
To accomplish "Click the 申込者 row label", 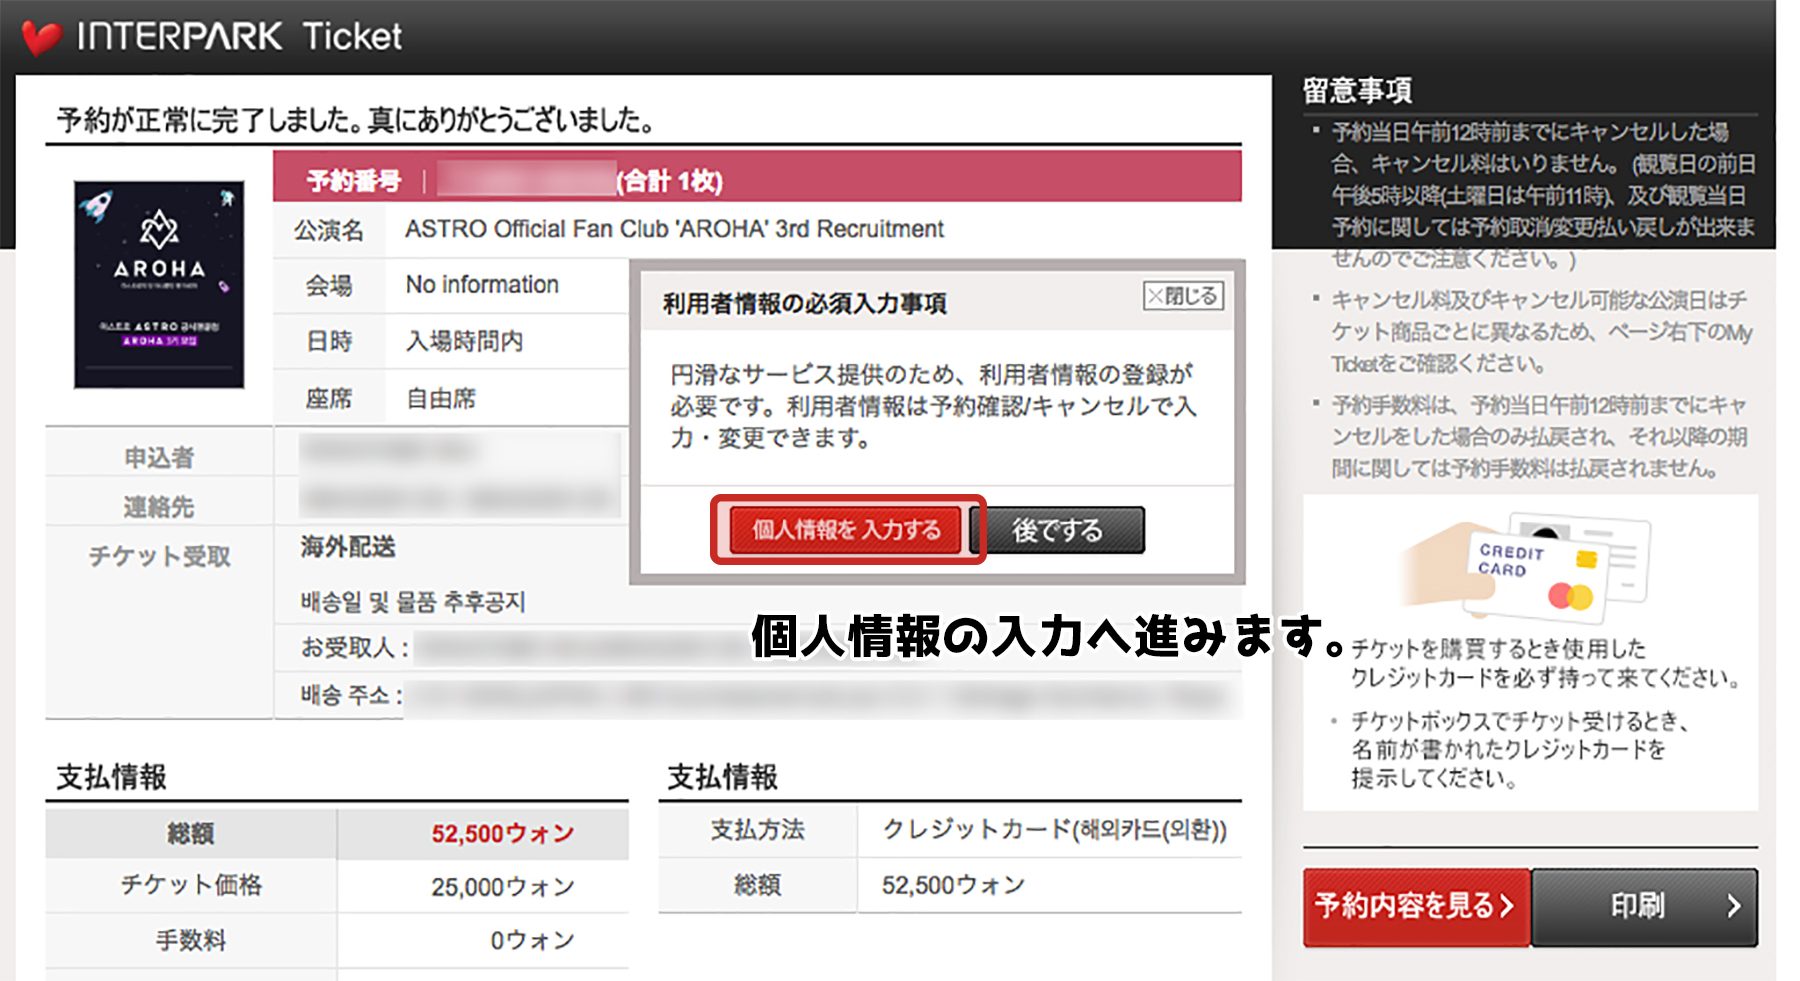I will tap(159, 457).
